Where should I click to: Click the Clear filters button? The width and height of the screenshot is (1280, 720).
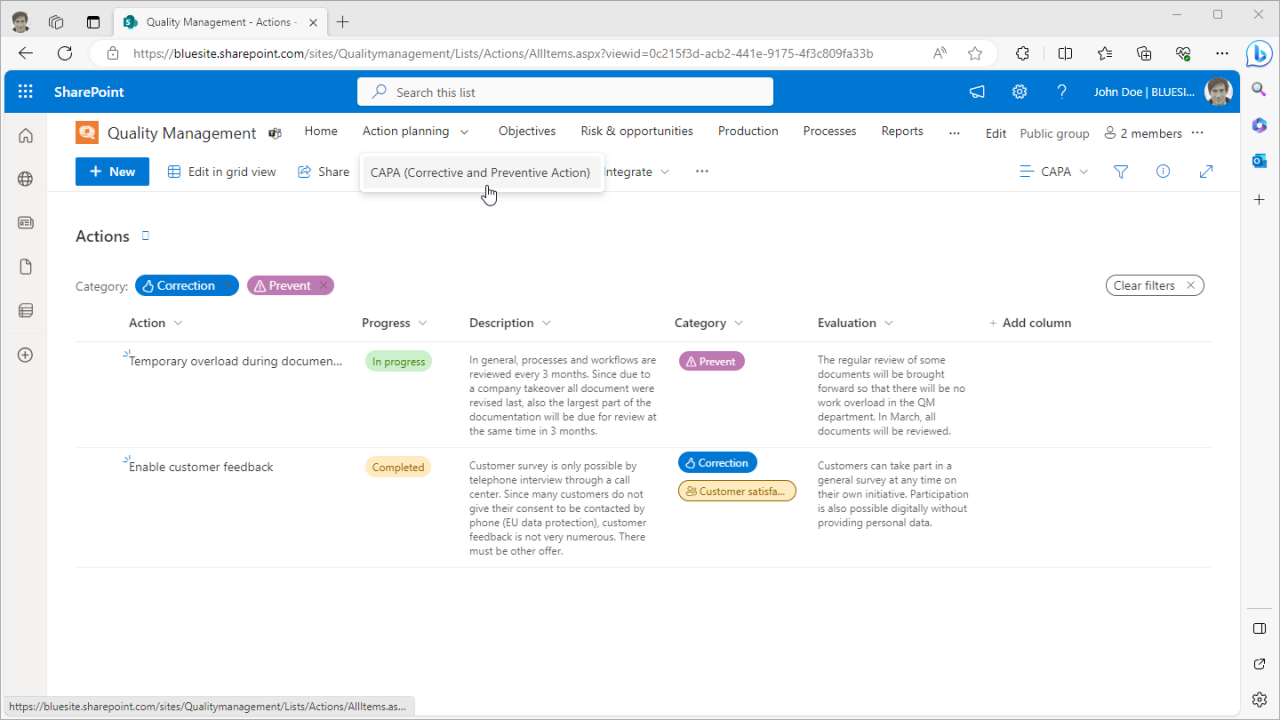tap(1153, 286)
